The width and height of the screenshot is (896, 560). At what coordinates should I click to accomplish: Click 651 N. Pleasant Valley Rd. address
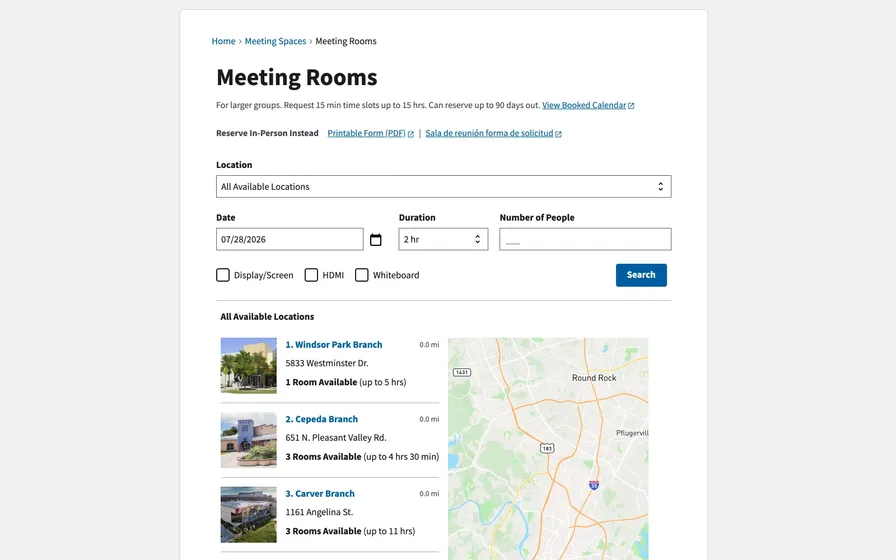(x=336, y=437)
